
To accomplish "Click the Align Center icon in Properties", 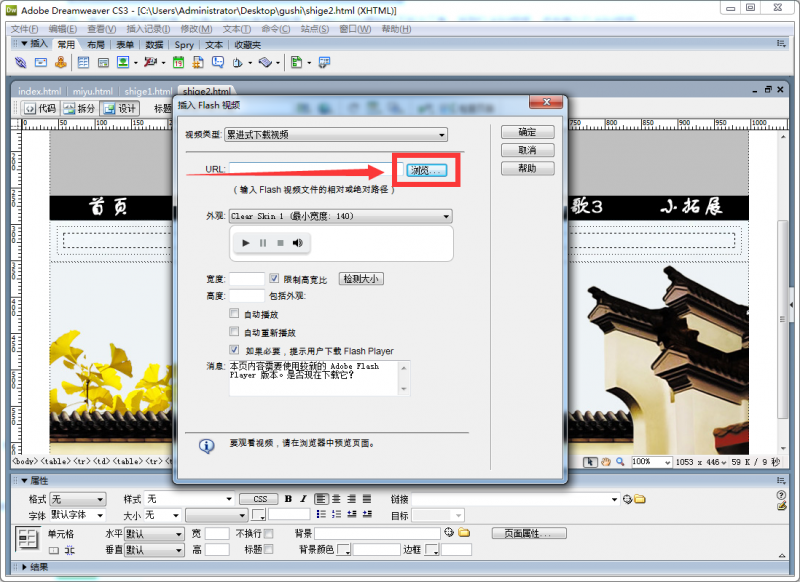I will click(336, 499).
